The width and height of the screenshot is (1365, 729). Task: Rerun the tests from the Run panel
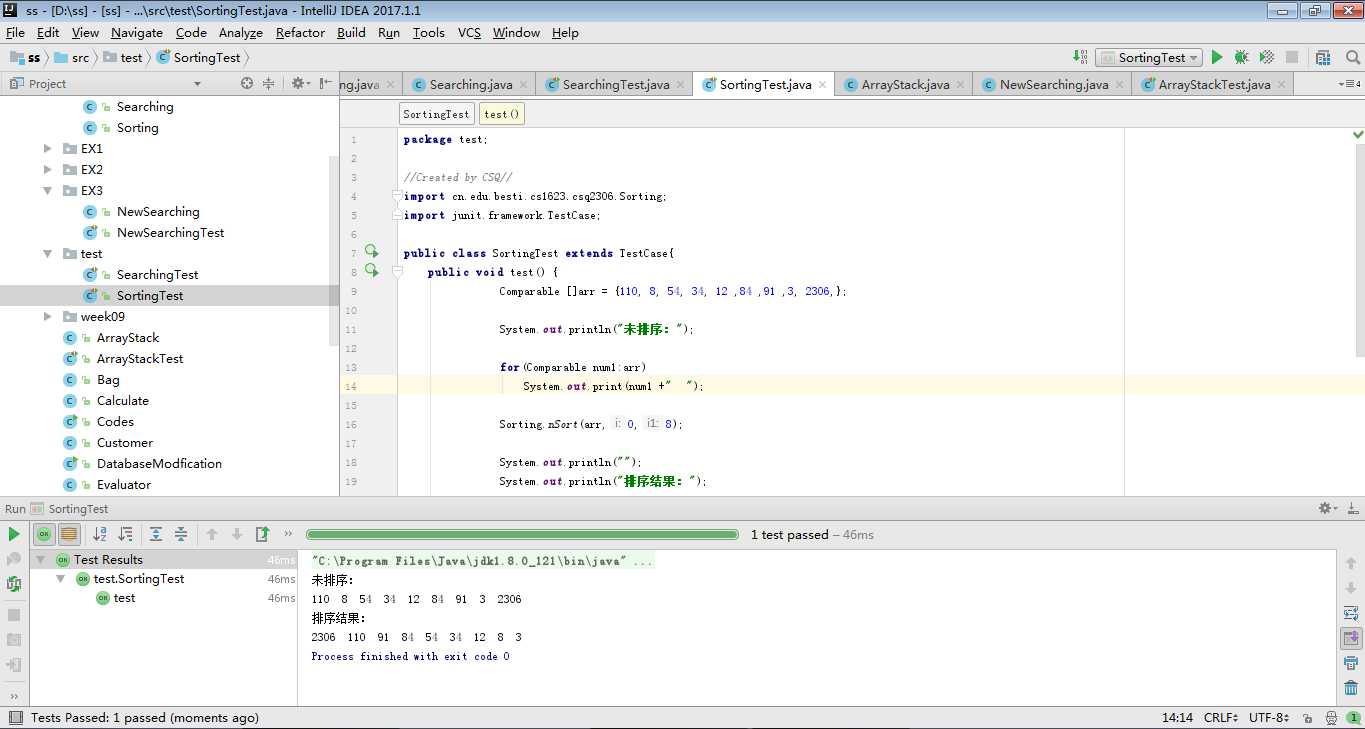click(14, 534)
